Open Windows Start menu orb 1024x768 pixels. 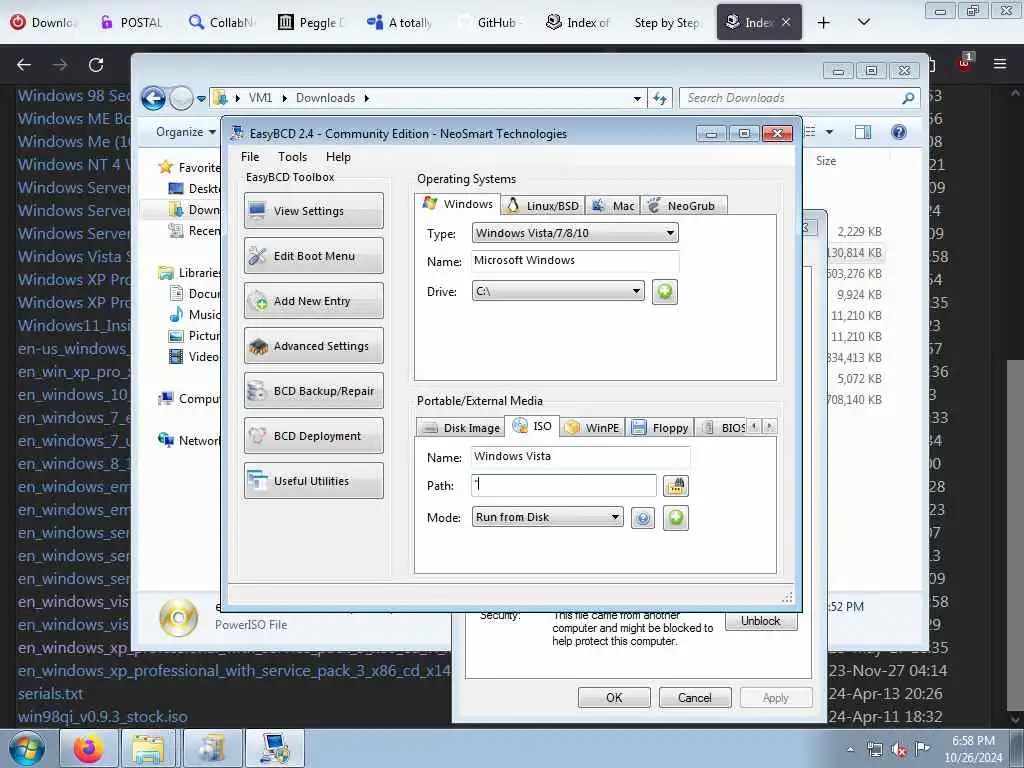(x=26, y=748)
